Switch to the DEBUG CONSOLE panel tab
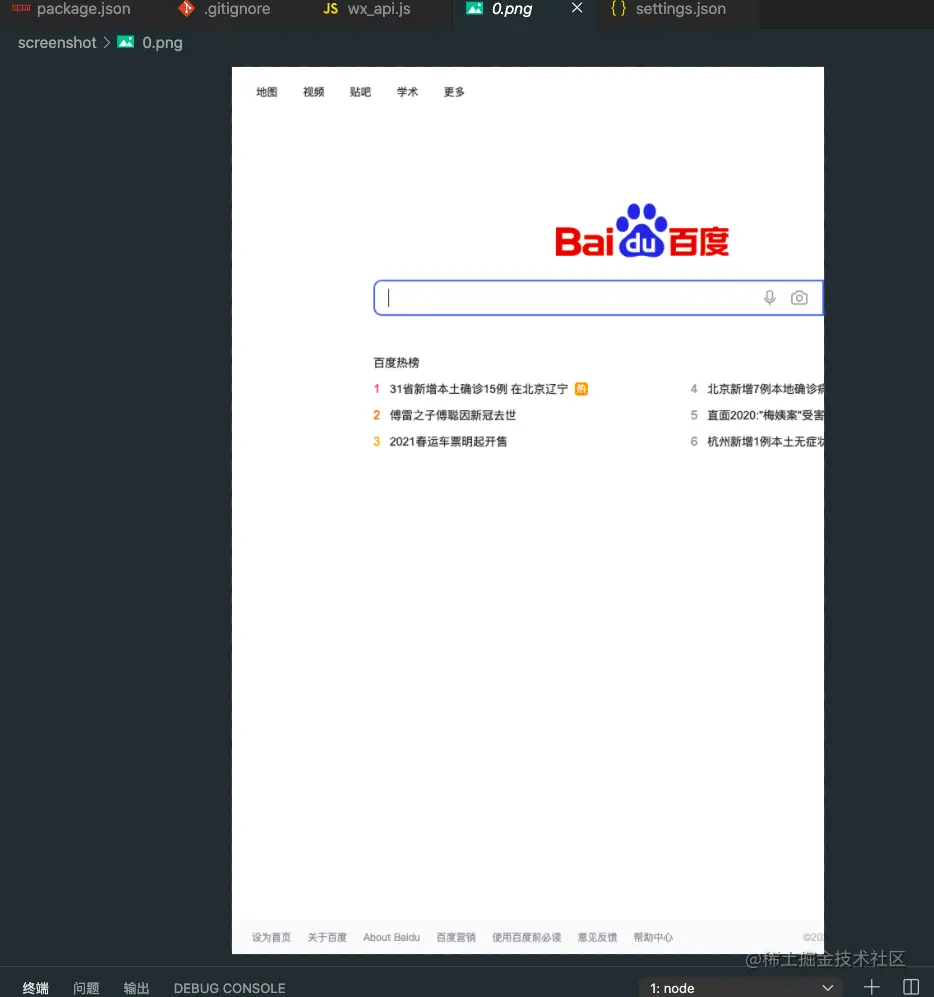Screen dimensions: 934x997 [230, 988]
